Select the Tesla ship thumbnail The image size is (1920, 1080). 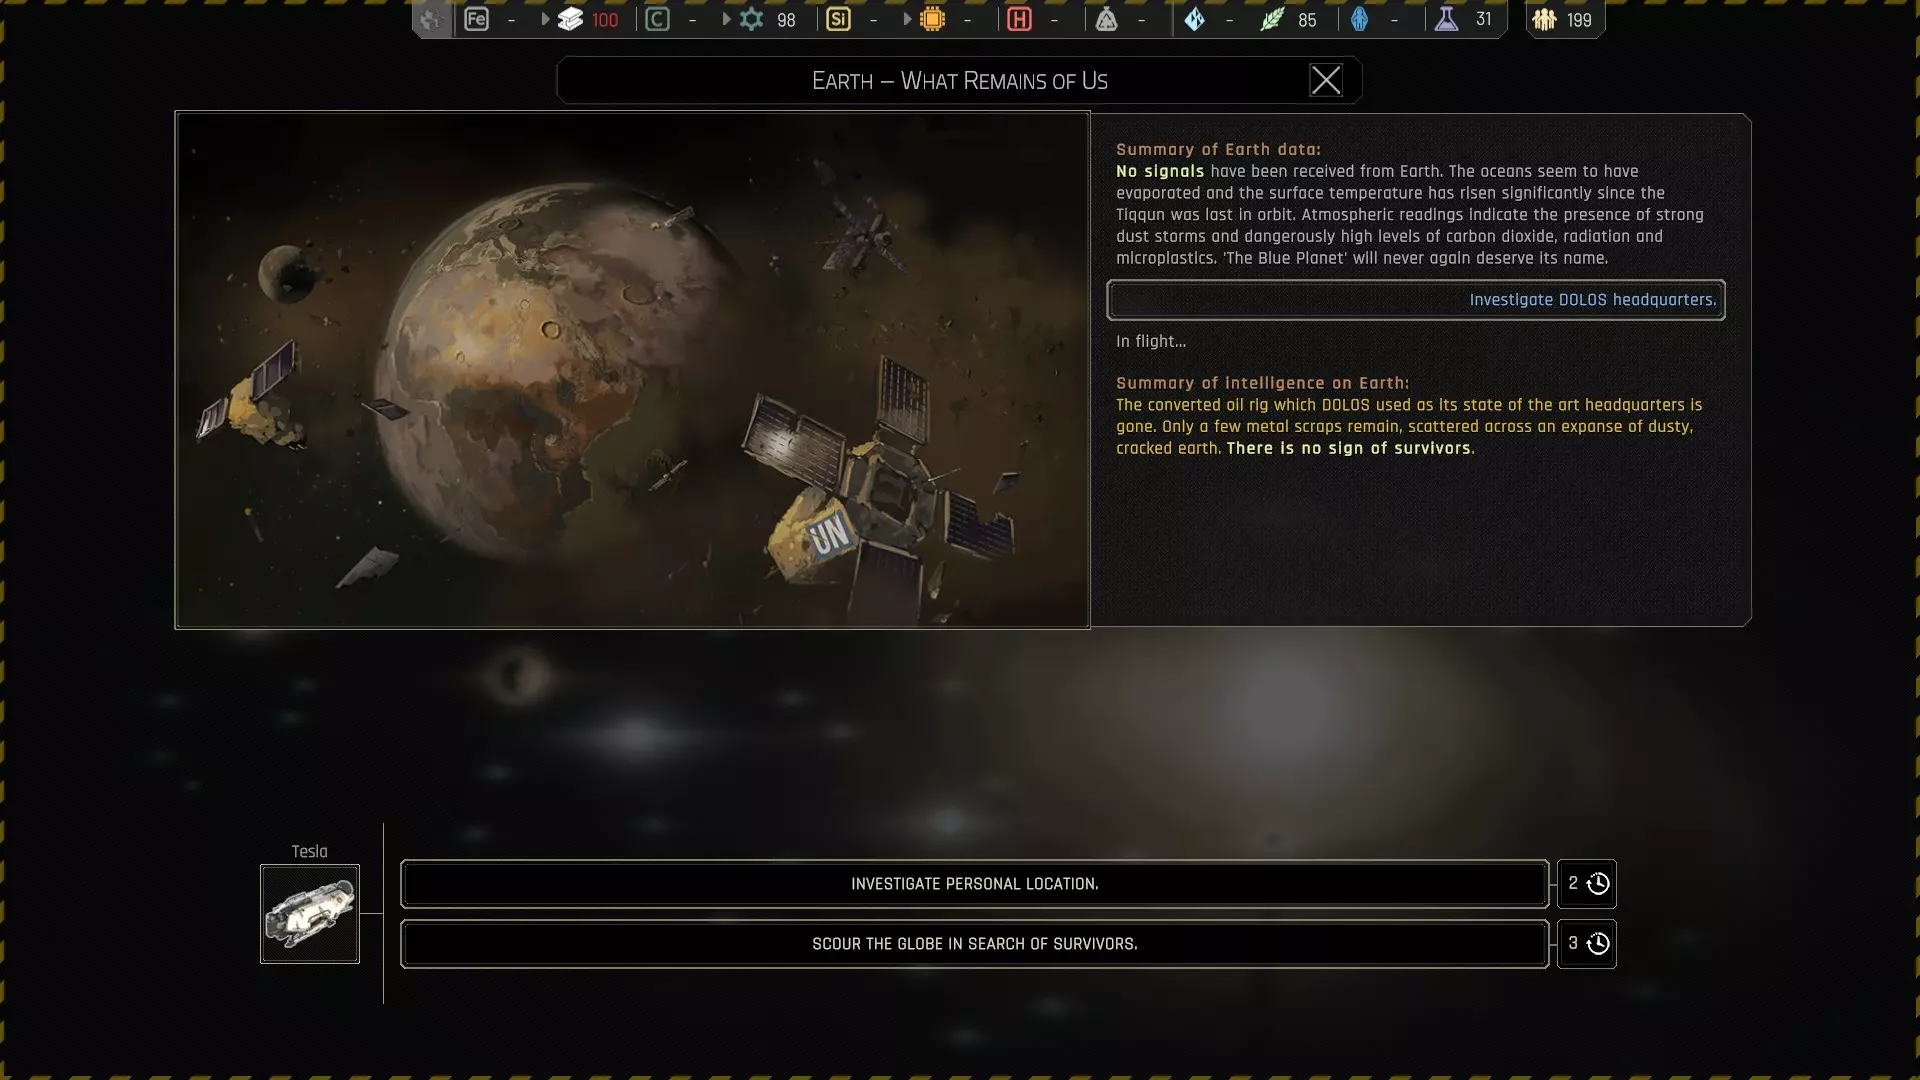[310, 914]
